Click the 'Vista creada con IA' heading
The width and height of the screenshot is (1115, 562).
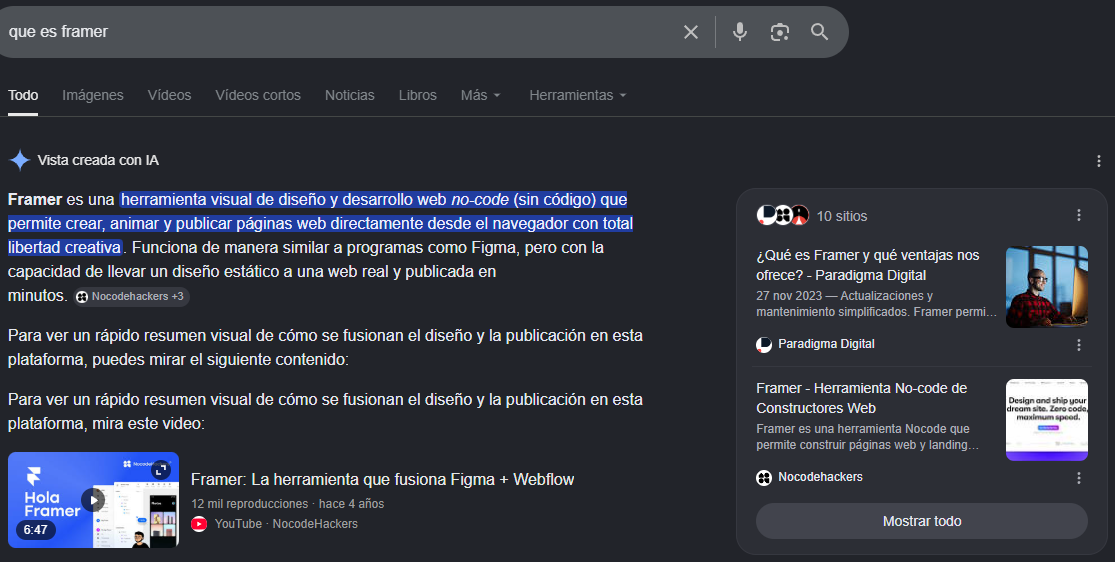tap(98, 161)
